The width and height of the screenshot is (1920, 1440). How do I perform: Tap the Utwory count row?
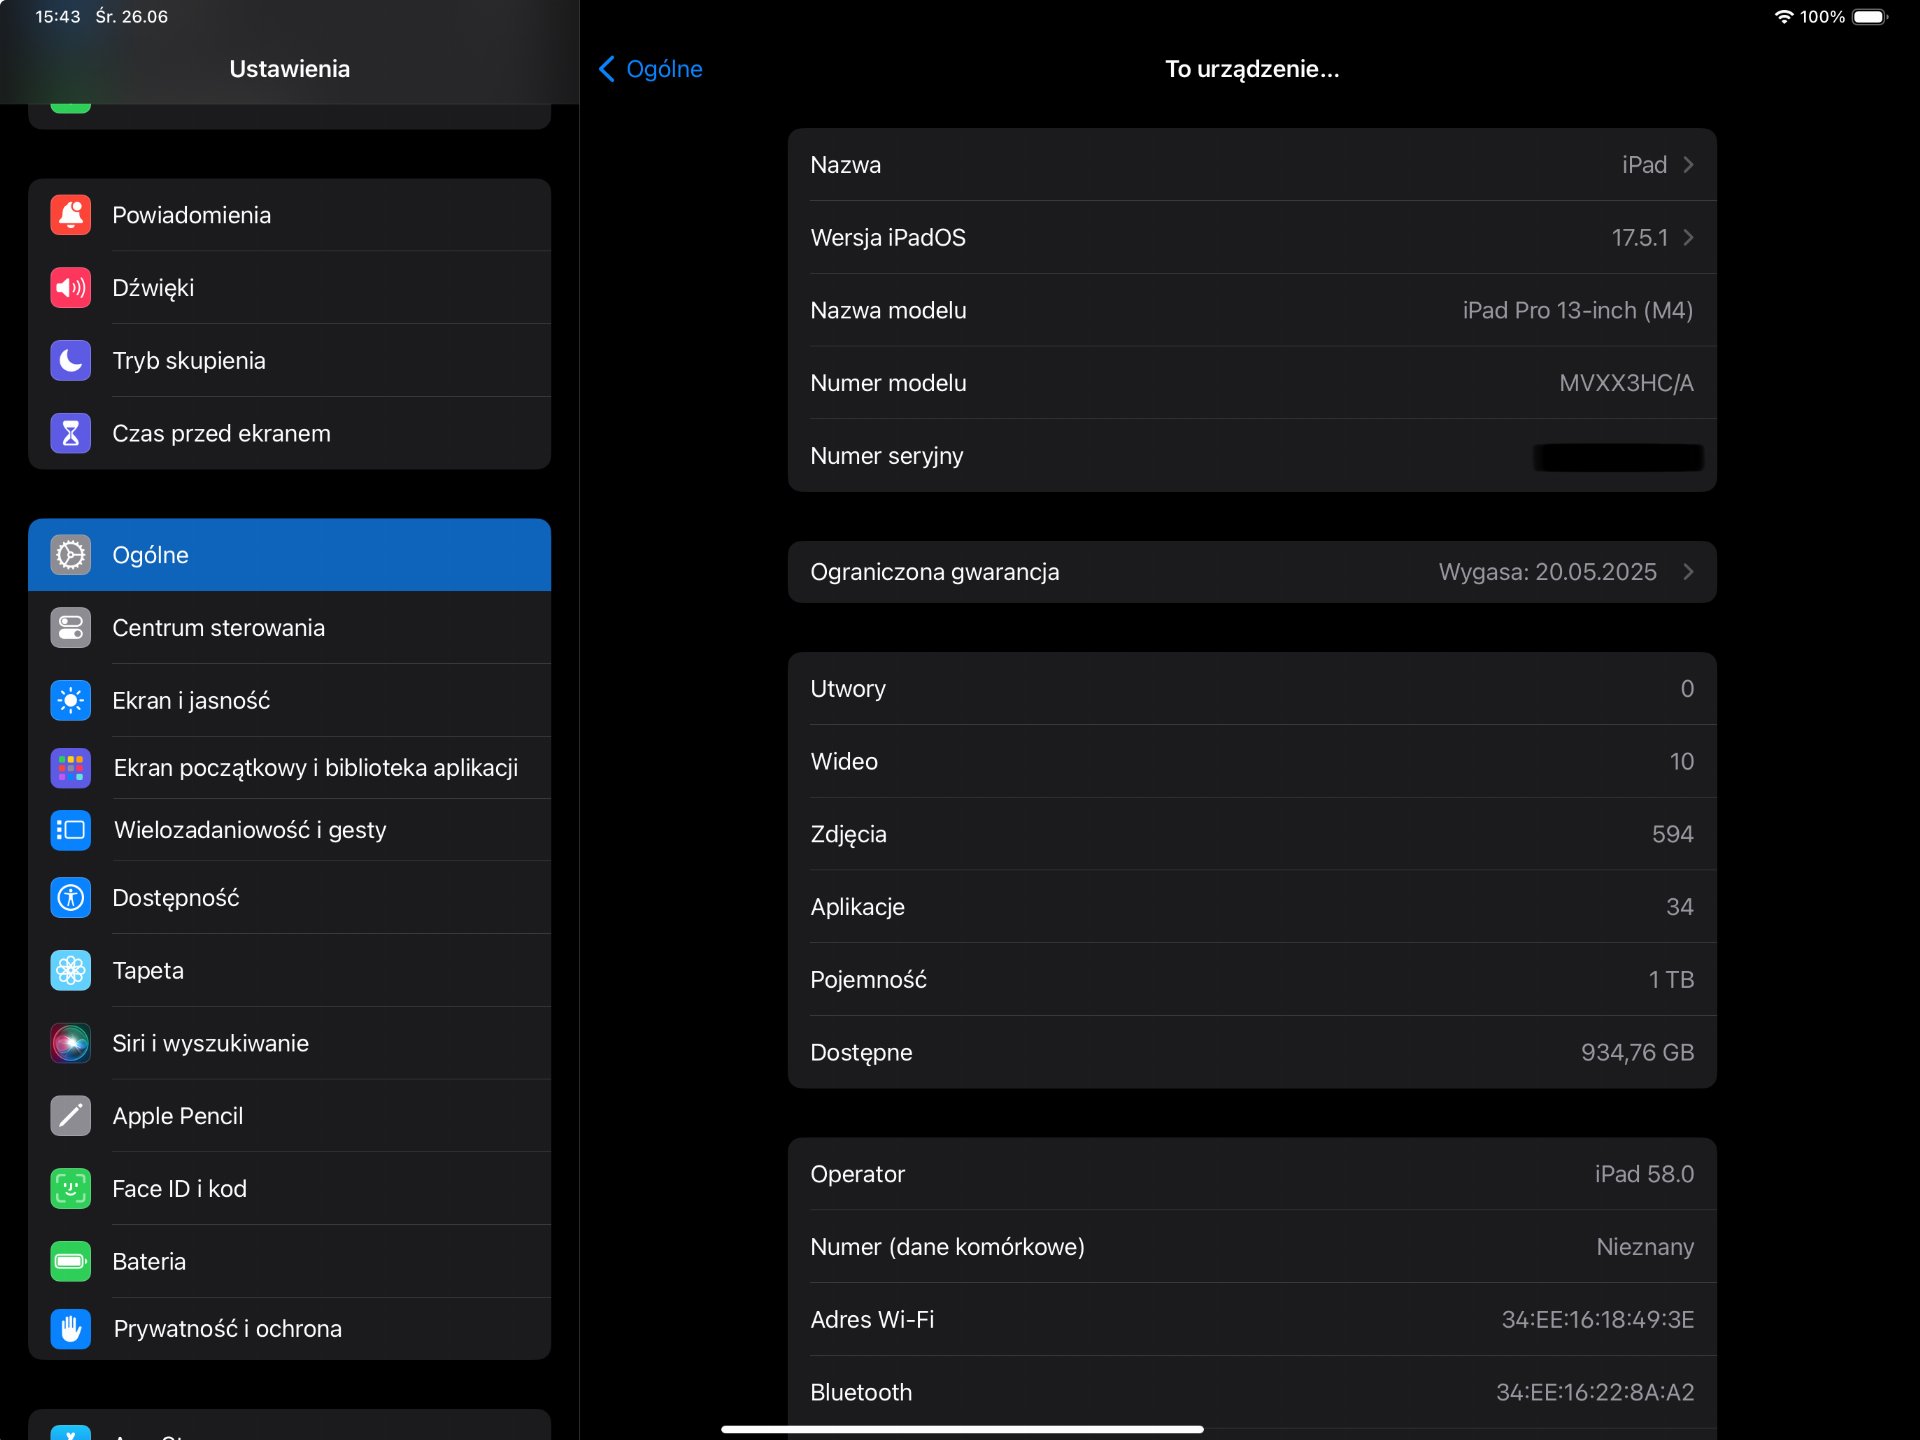click(x=1252, y=689)
